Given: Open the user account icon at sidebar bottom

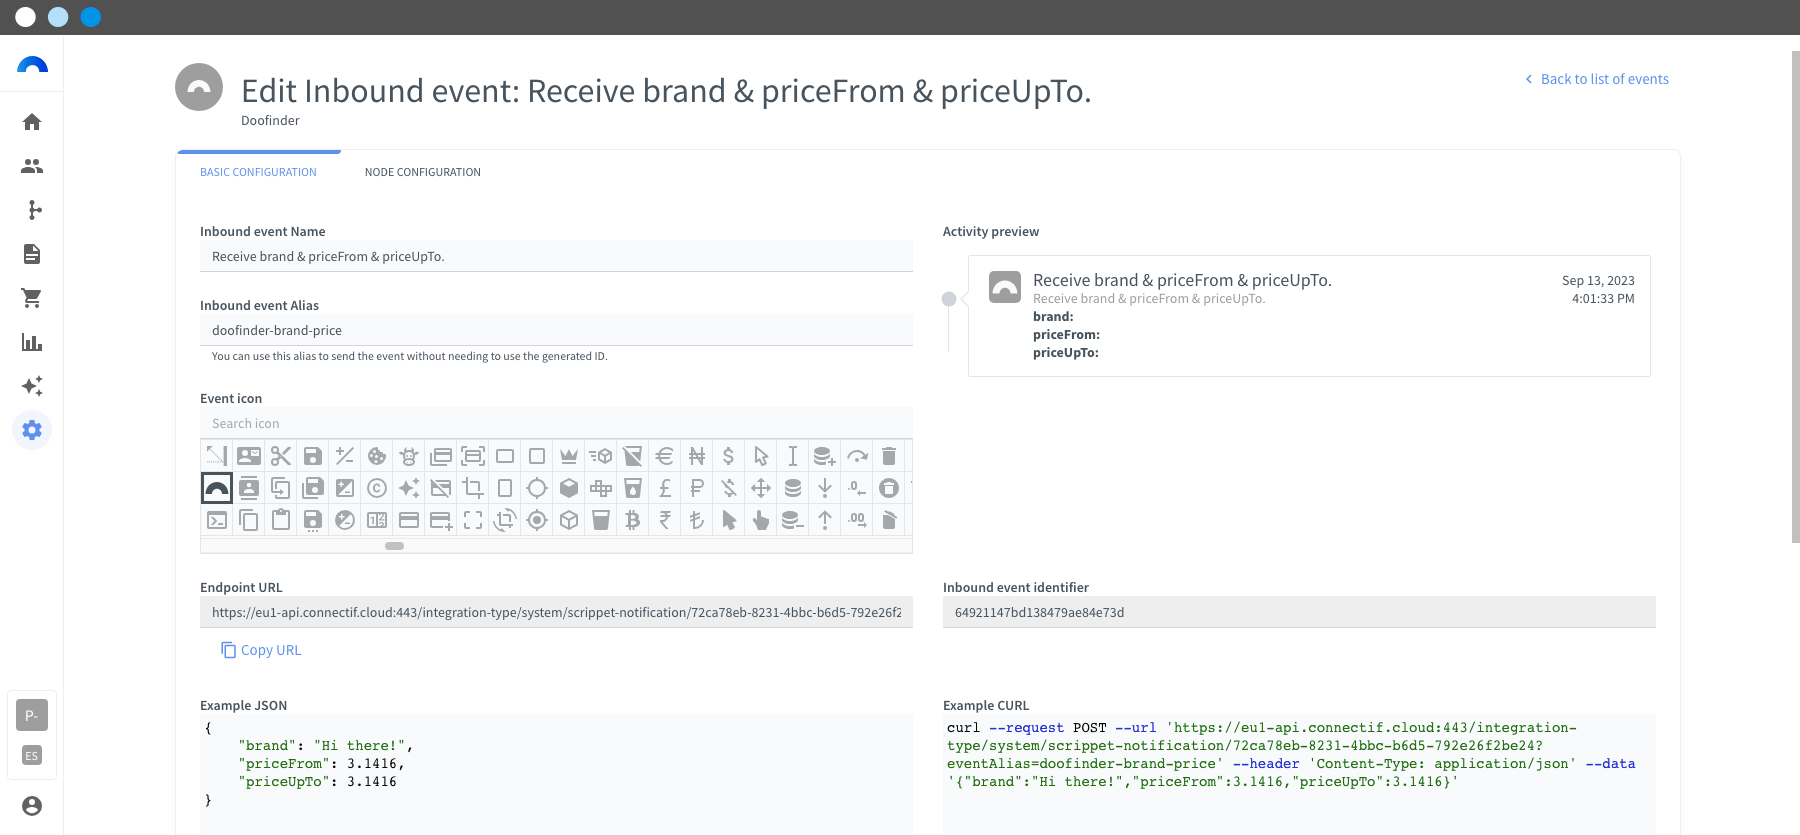Looking at the screenshot, I should [32, 806].
